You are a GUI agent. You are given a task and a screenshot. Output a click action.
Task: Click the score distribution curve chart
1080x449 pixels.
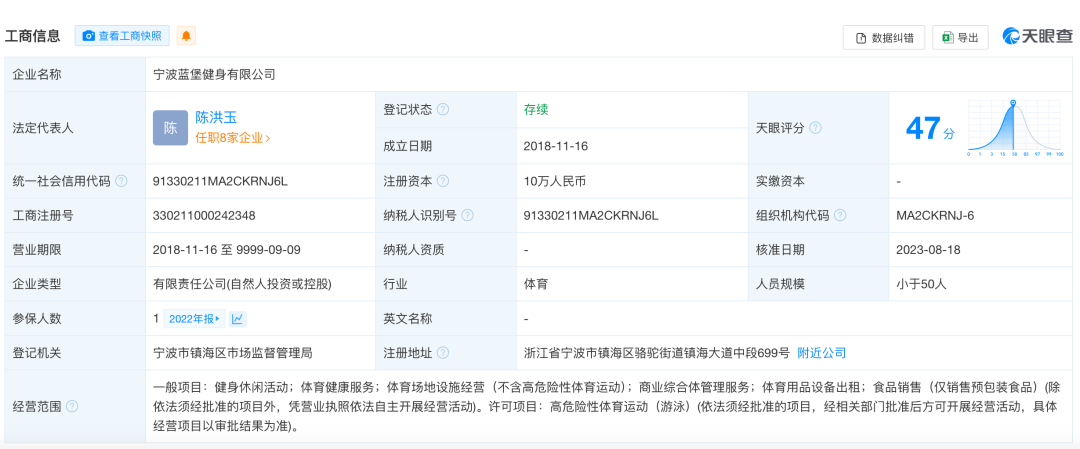coord(1015,128)
